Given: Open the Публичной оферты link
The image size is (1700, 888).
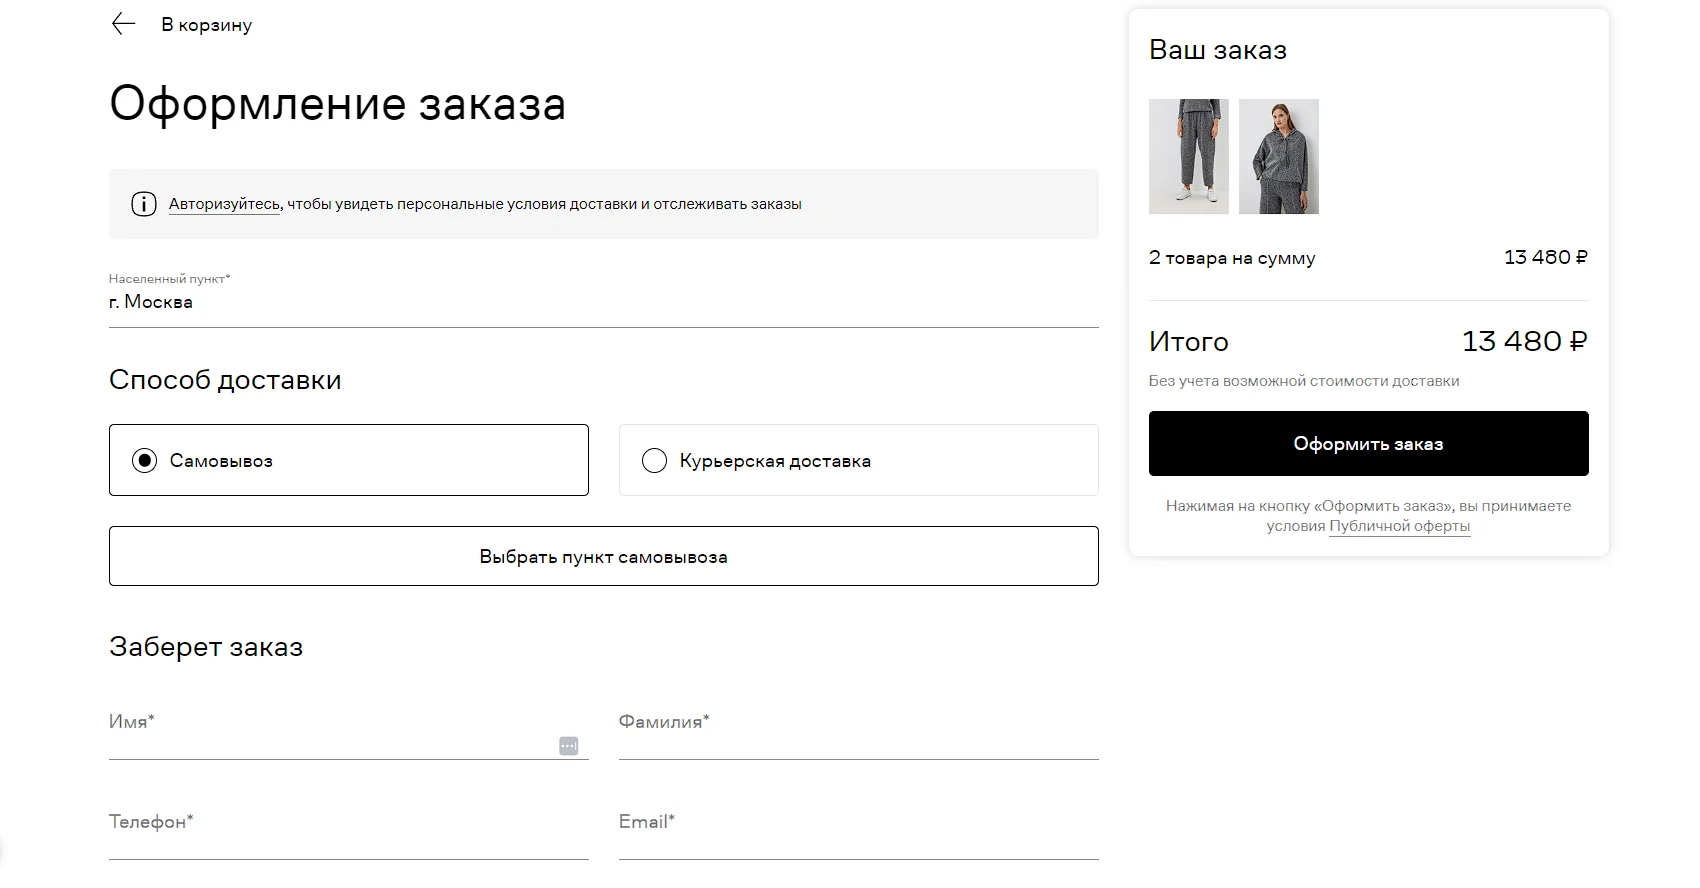Looking at the screenshot, I should 1399,526.
